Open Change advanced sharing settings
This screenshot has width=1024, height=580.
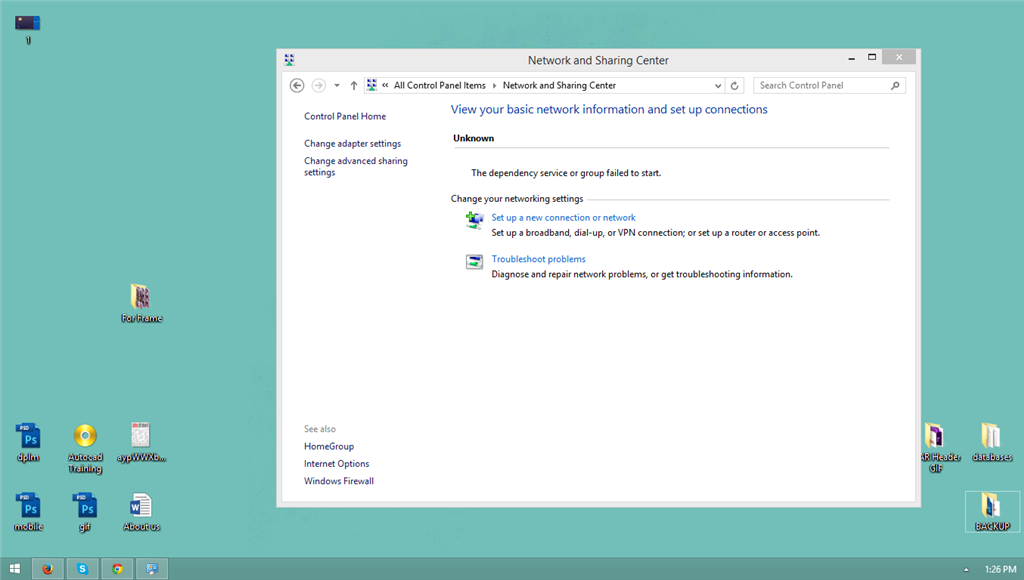click(x=356, y=167)
